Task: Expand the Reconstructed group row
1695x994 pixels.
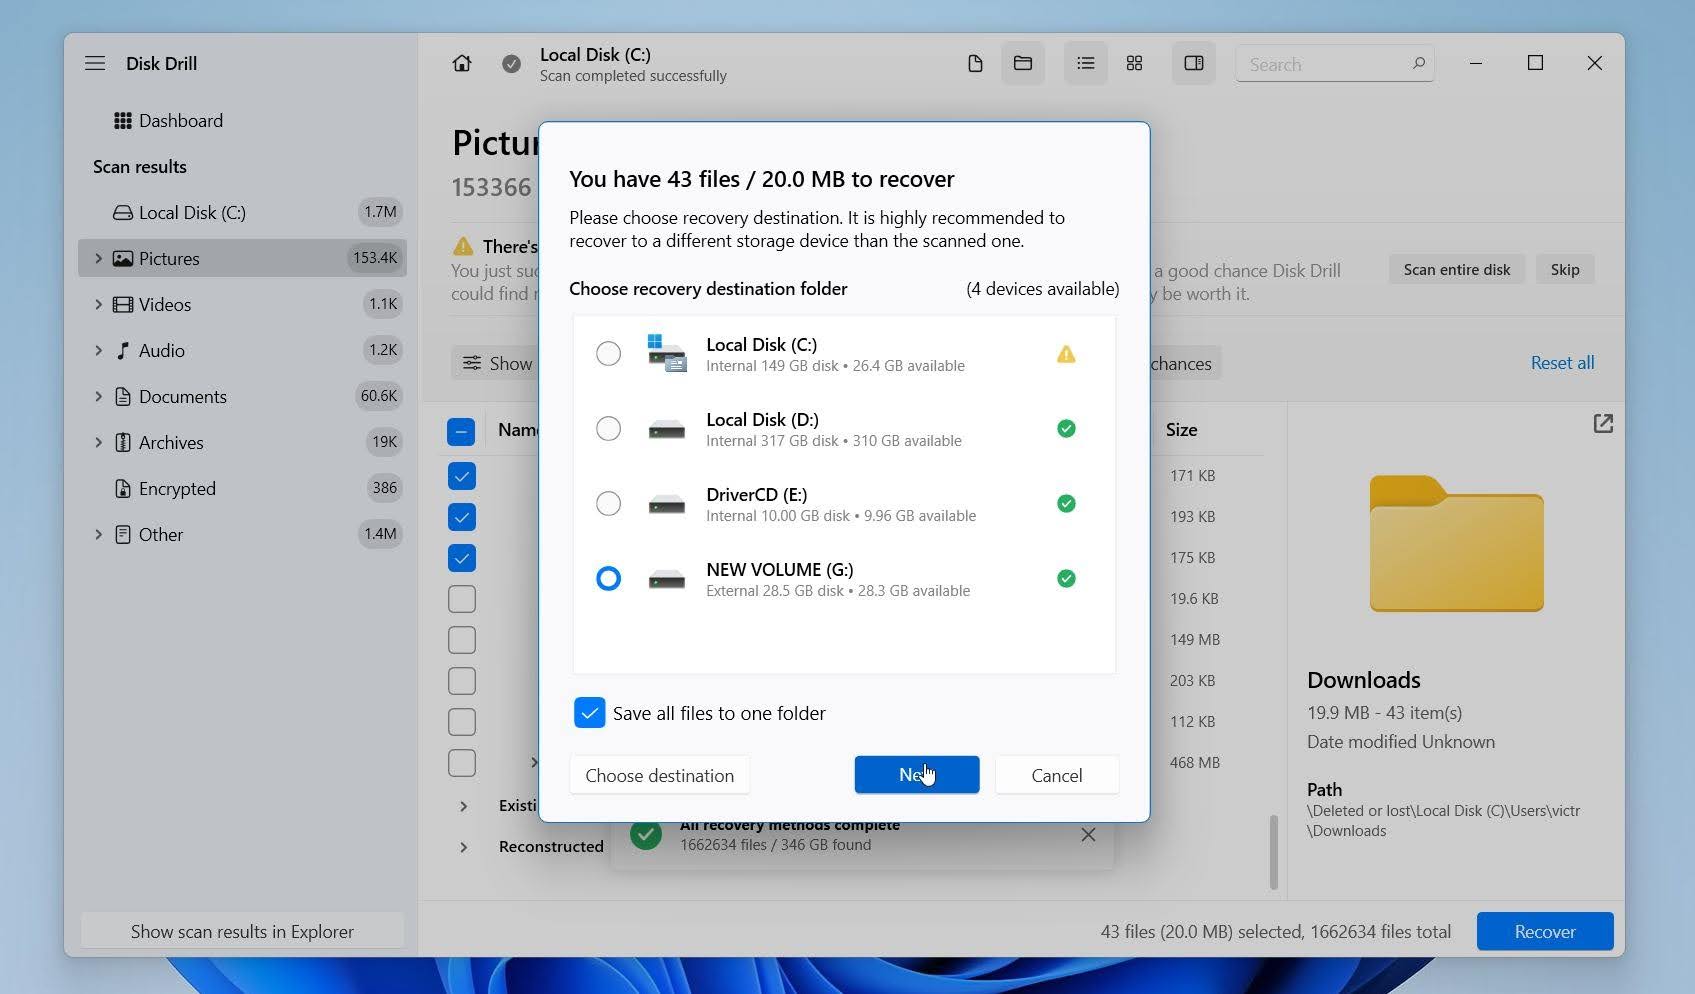Action: 463,847
